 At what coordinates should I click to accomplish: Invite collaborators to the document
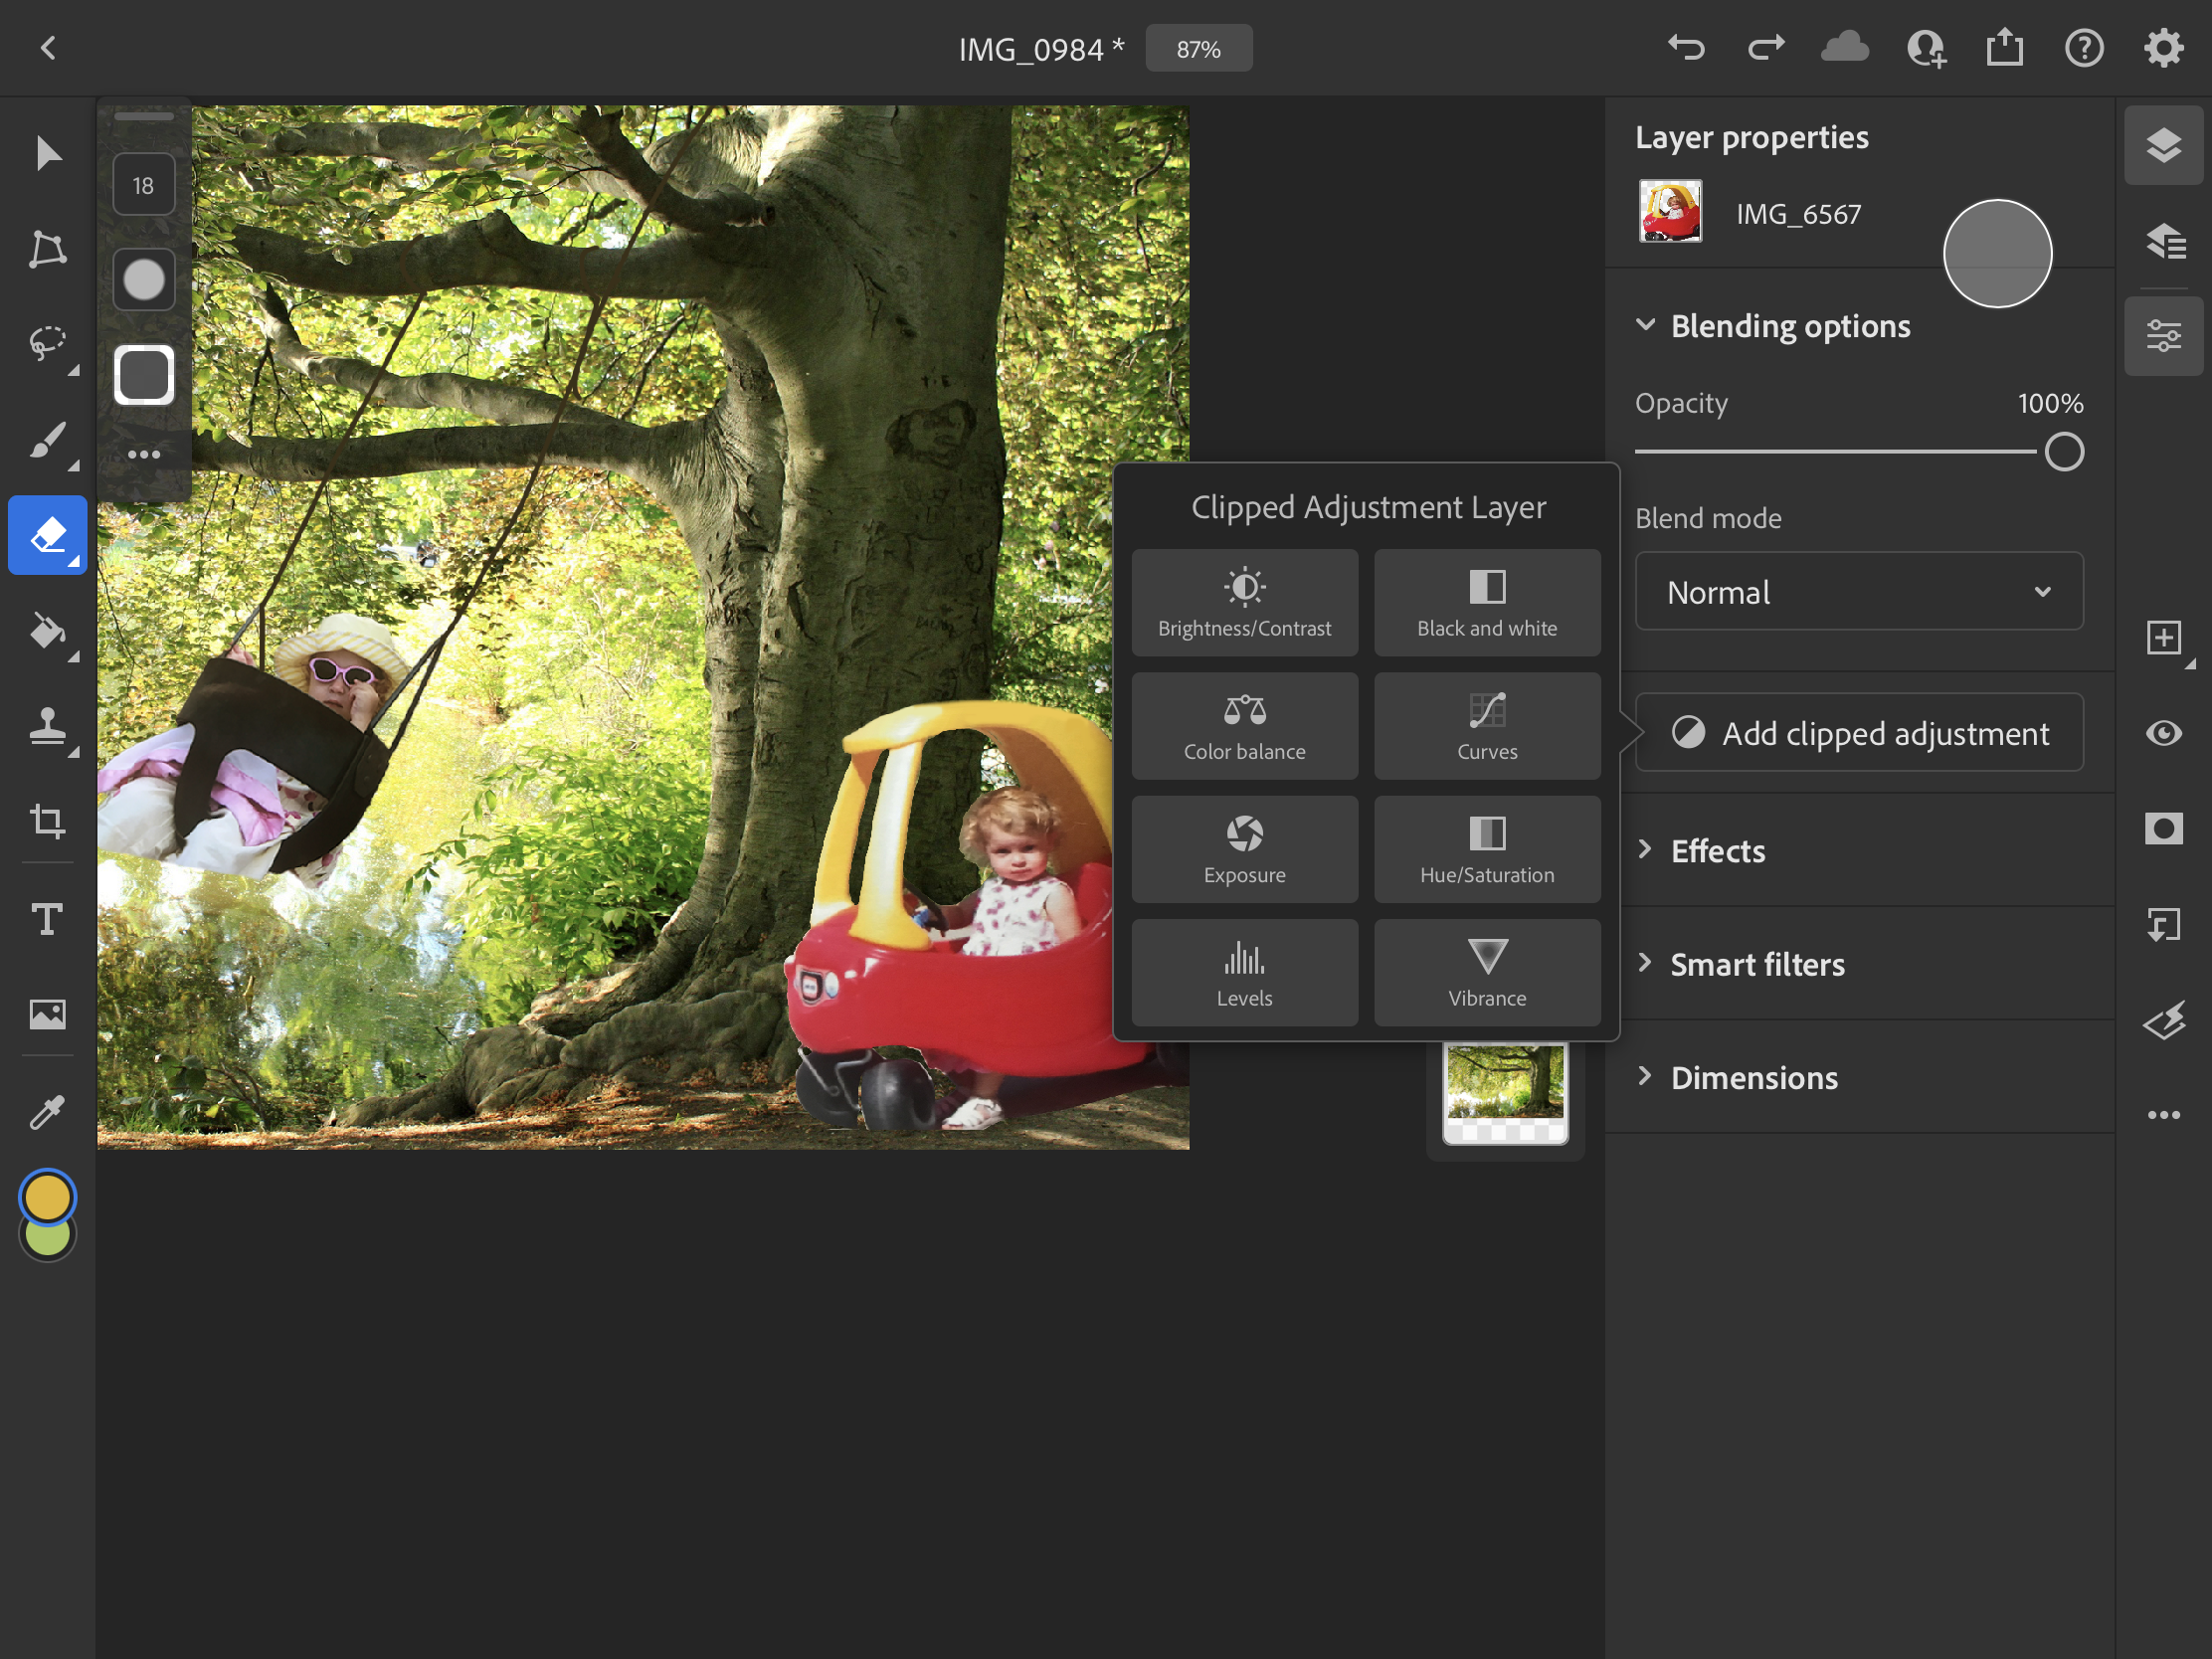tap(1926, 48)
